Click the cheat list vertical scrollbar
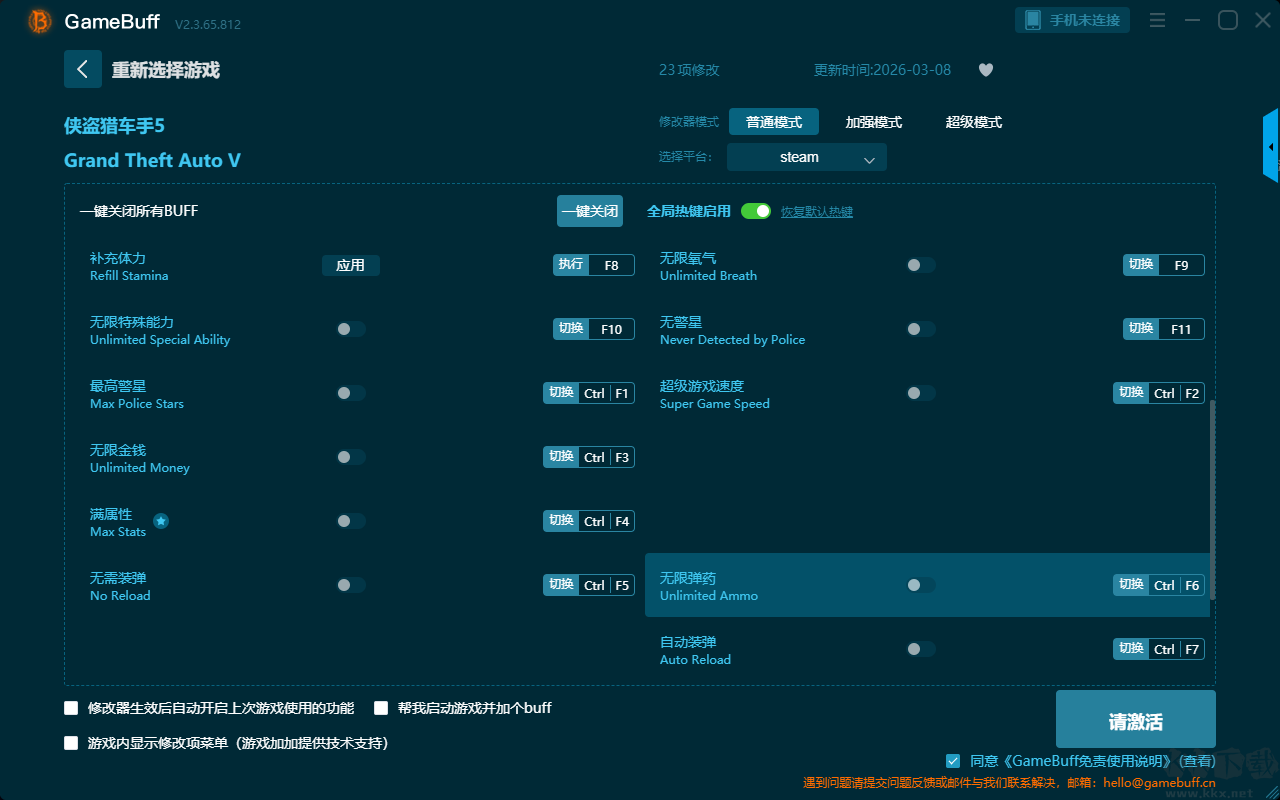 coord(1213,500)
